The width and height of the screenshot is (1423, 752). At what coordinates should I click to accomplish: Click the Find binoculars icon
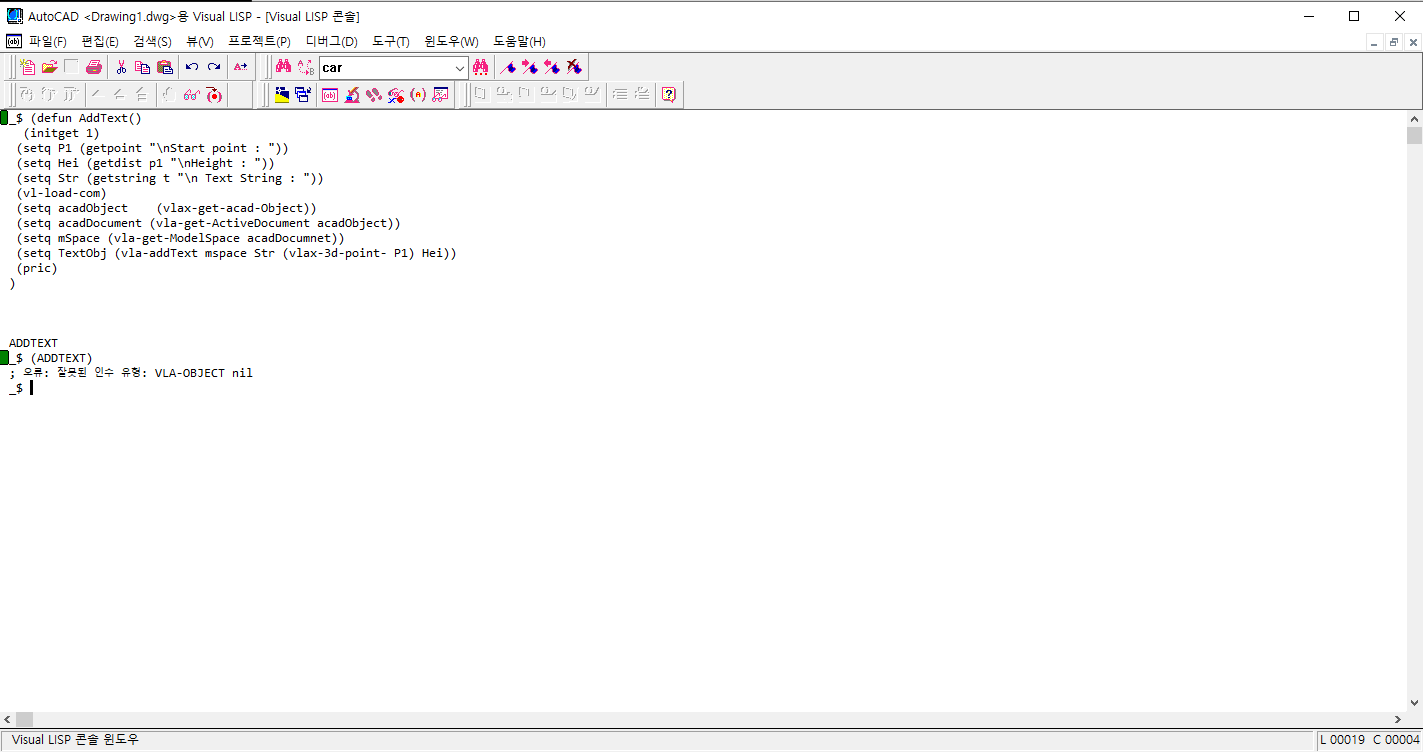(283, 67)
